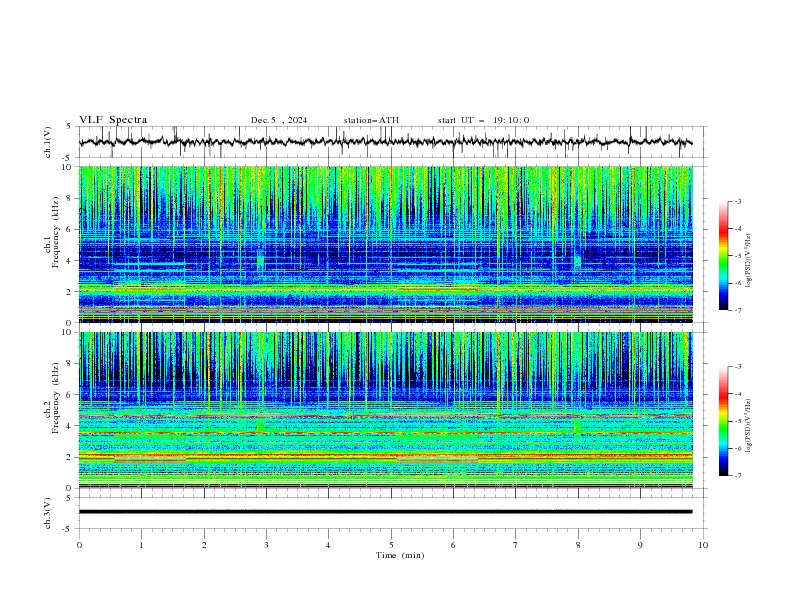Click the 'VLF Spectra' title text
This screenshot has width=792, height=612.
113,120
